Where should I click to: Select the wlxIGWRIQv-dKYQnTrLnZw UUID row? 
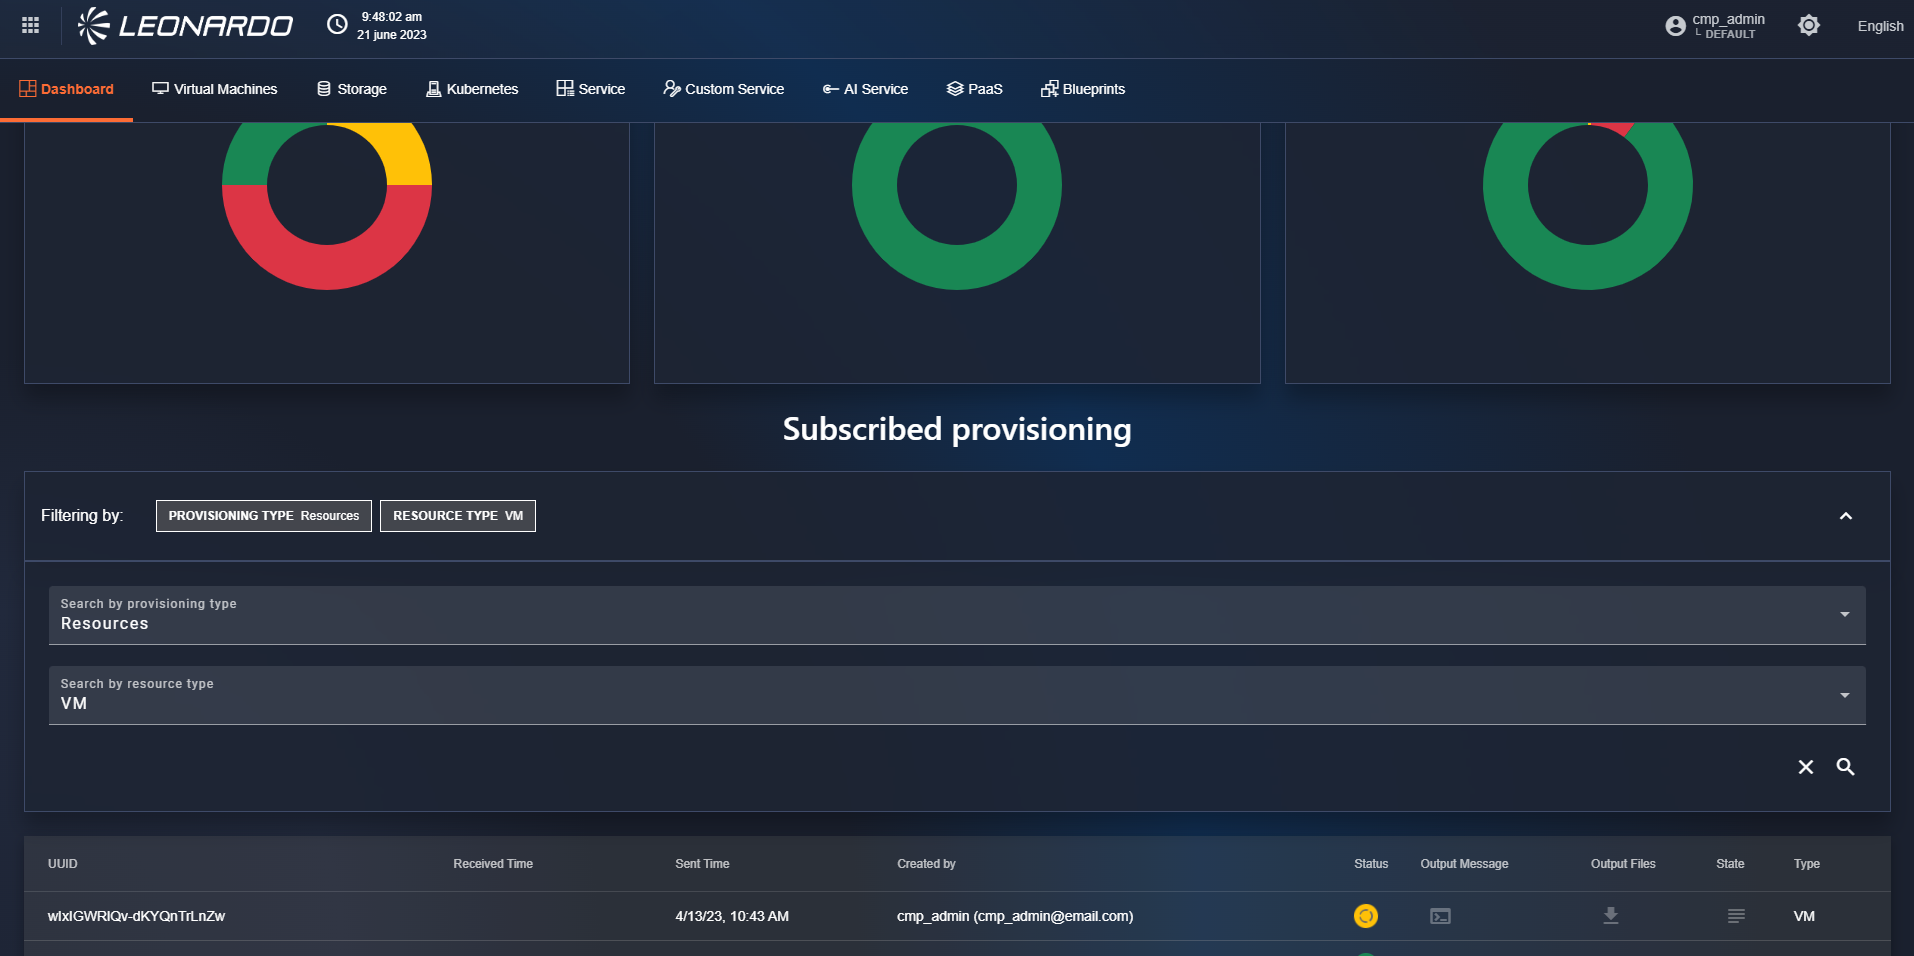click(137, 916)
